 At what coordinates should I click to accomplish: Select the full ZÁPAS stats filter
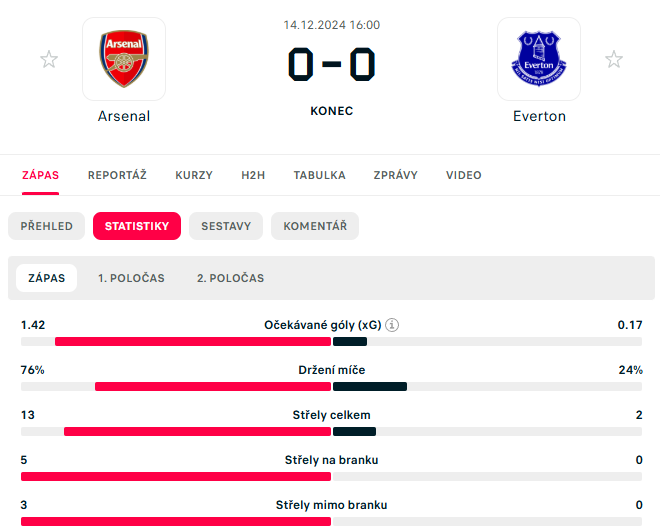pos(46,278)
